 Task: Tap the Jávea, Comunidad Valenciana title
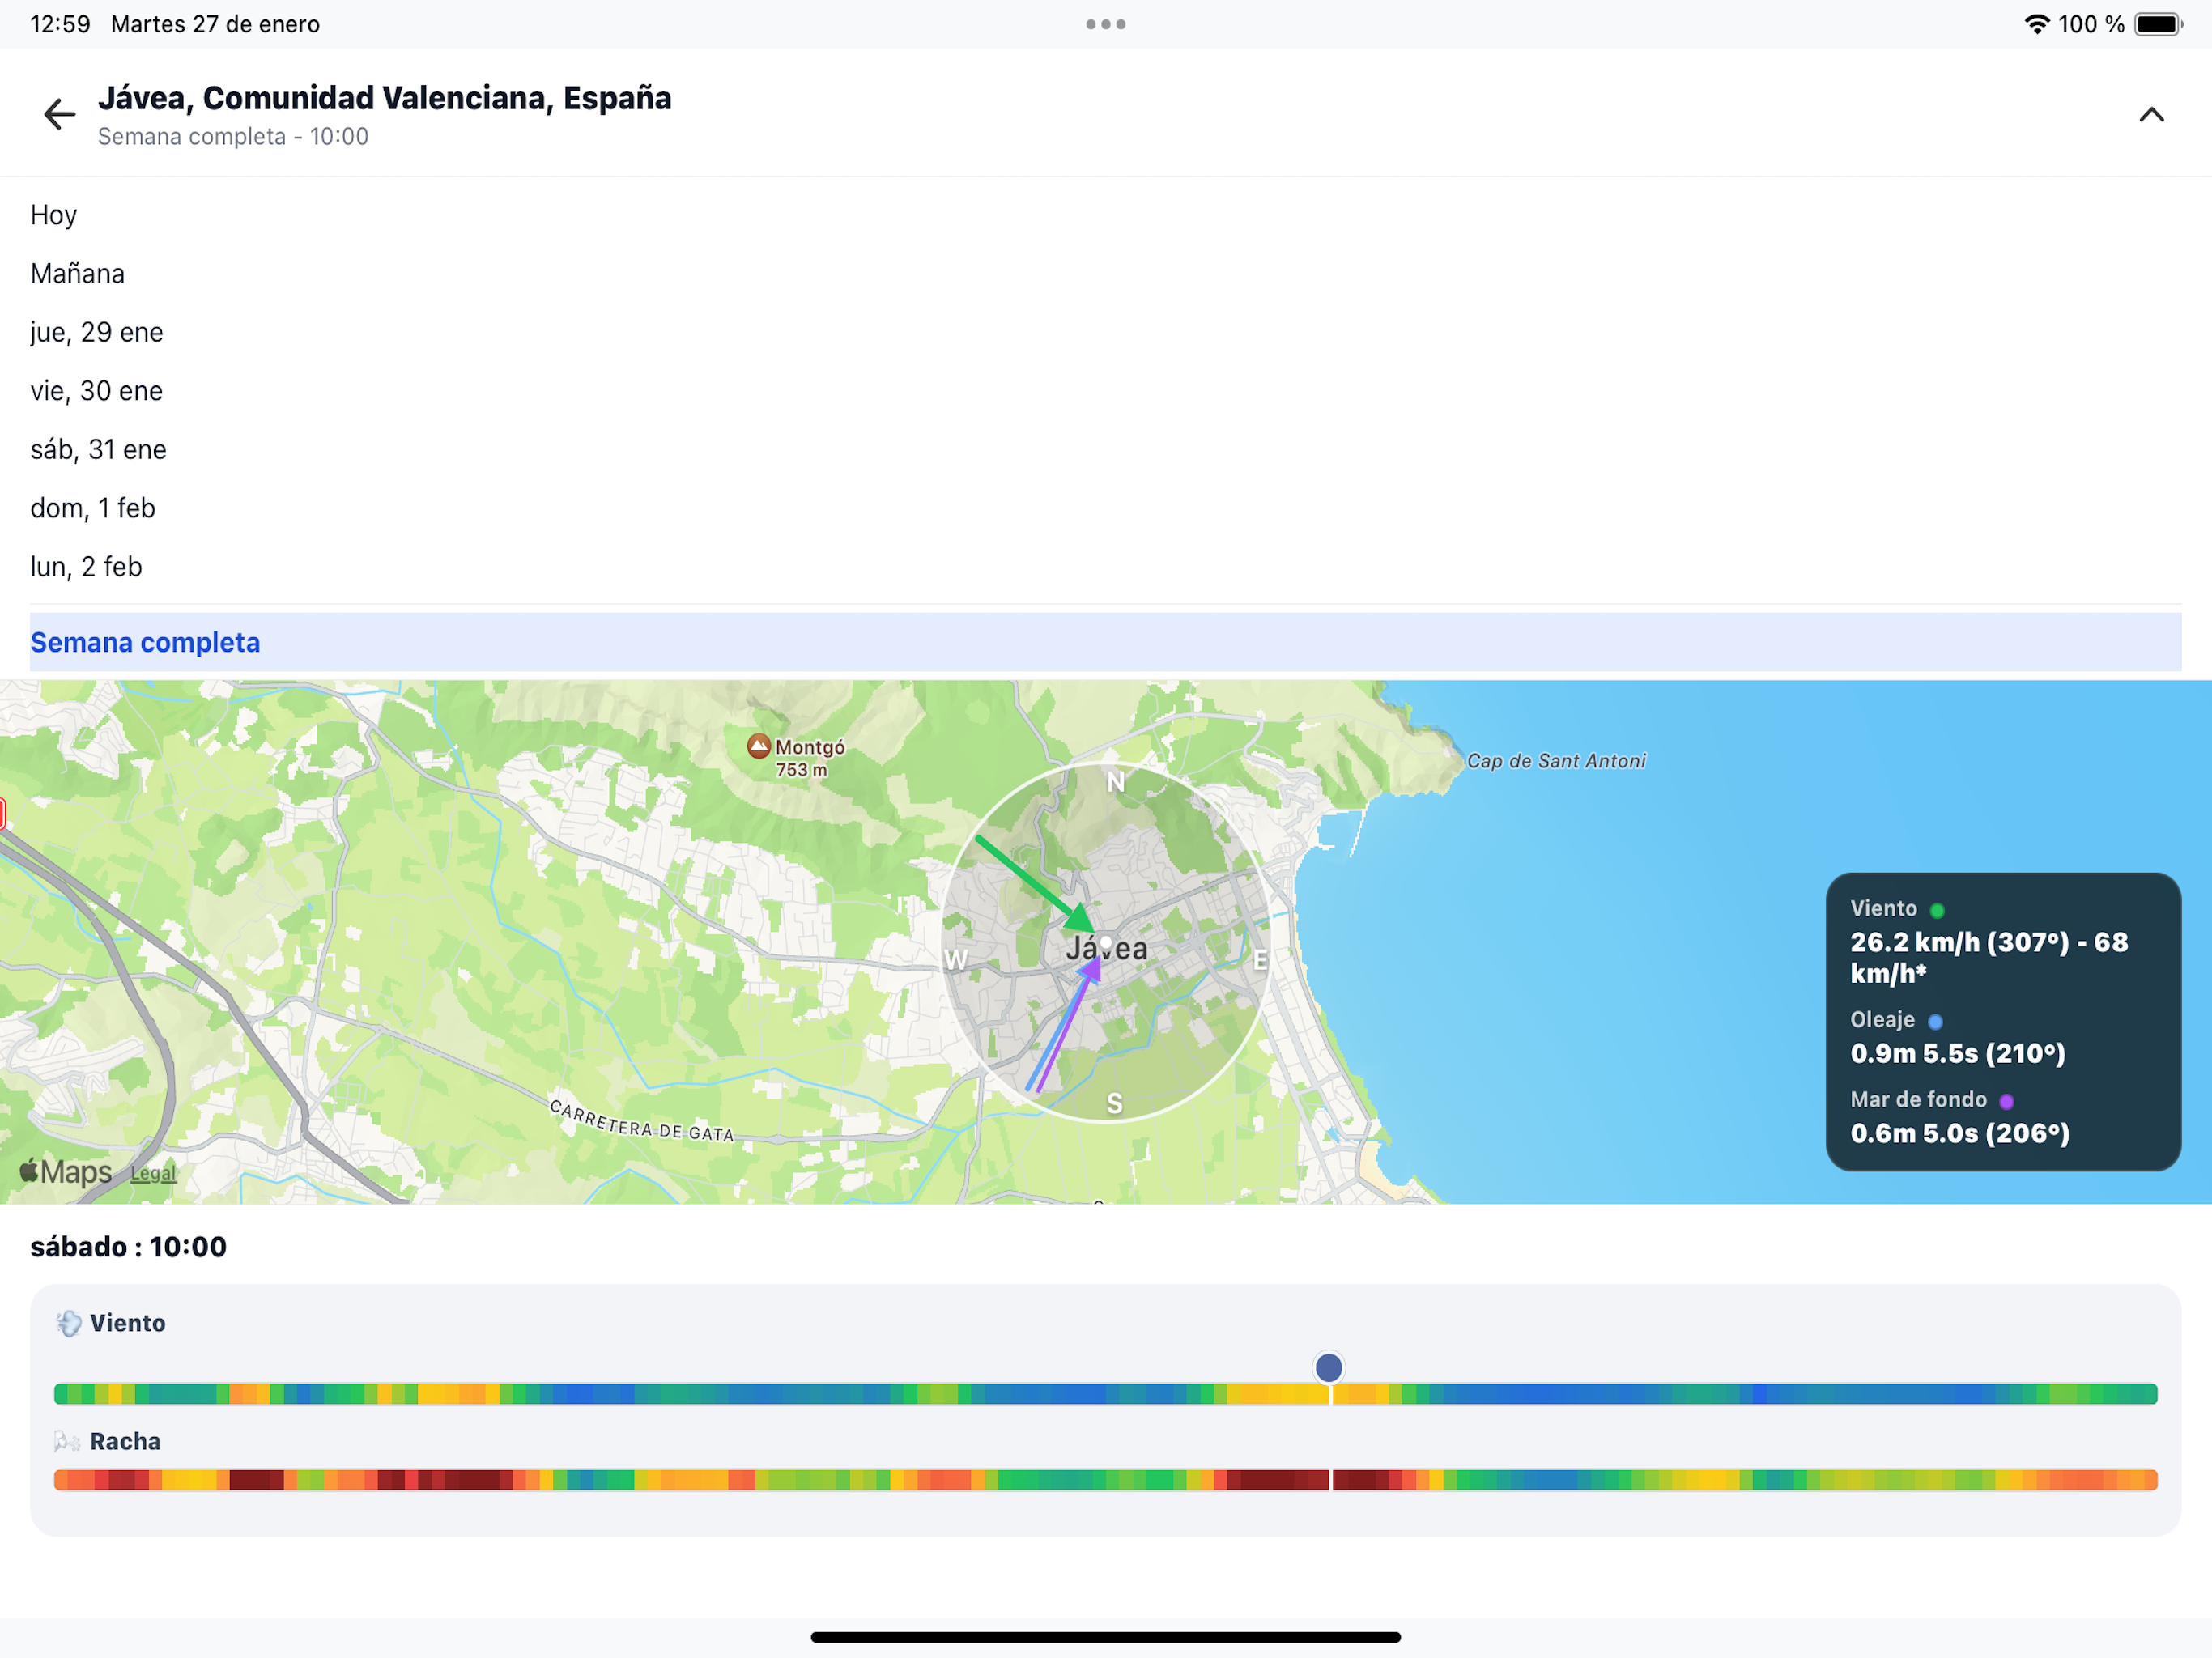point(385,98)
